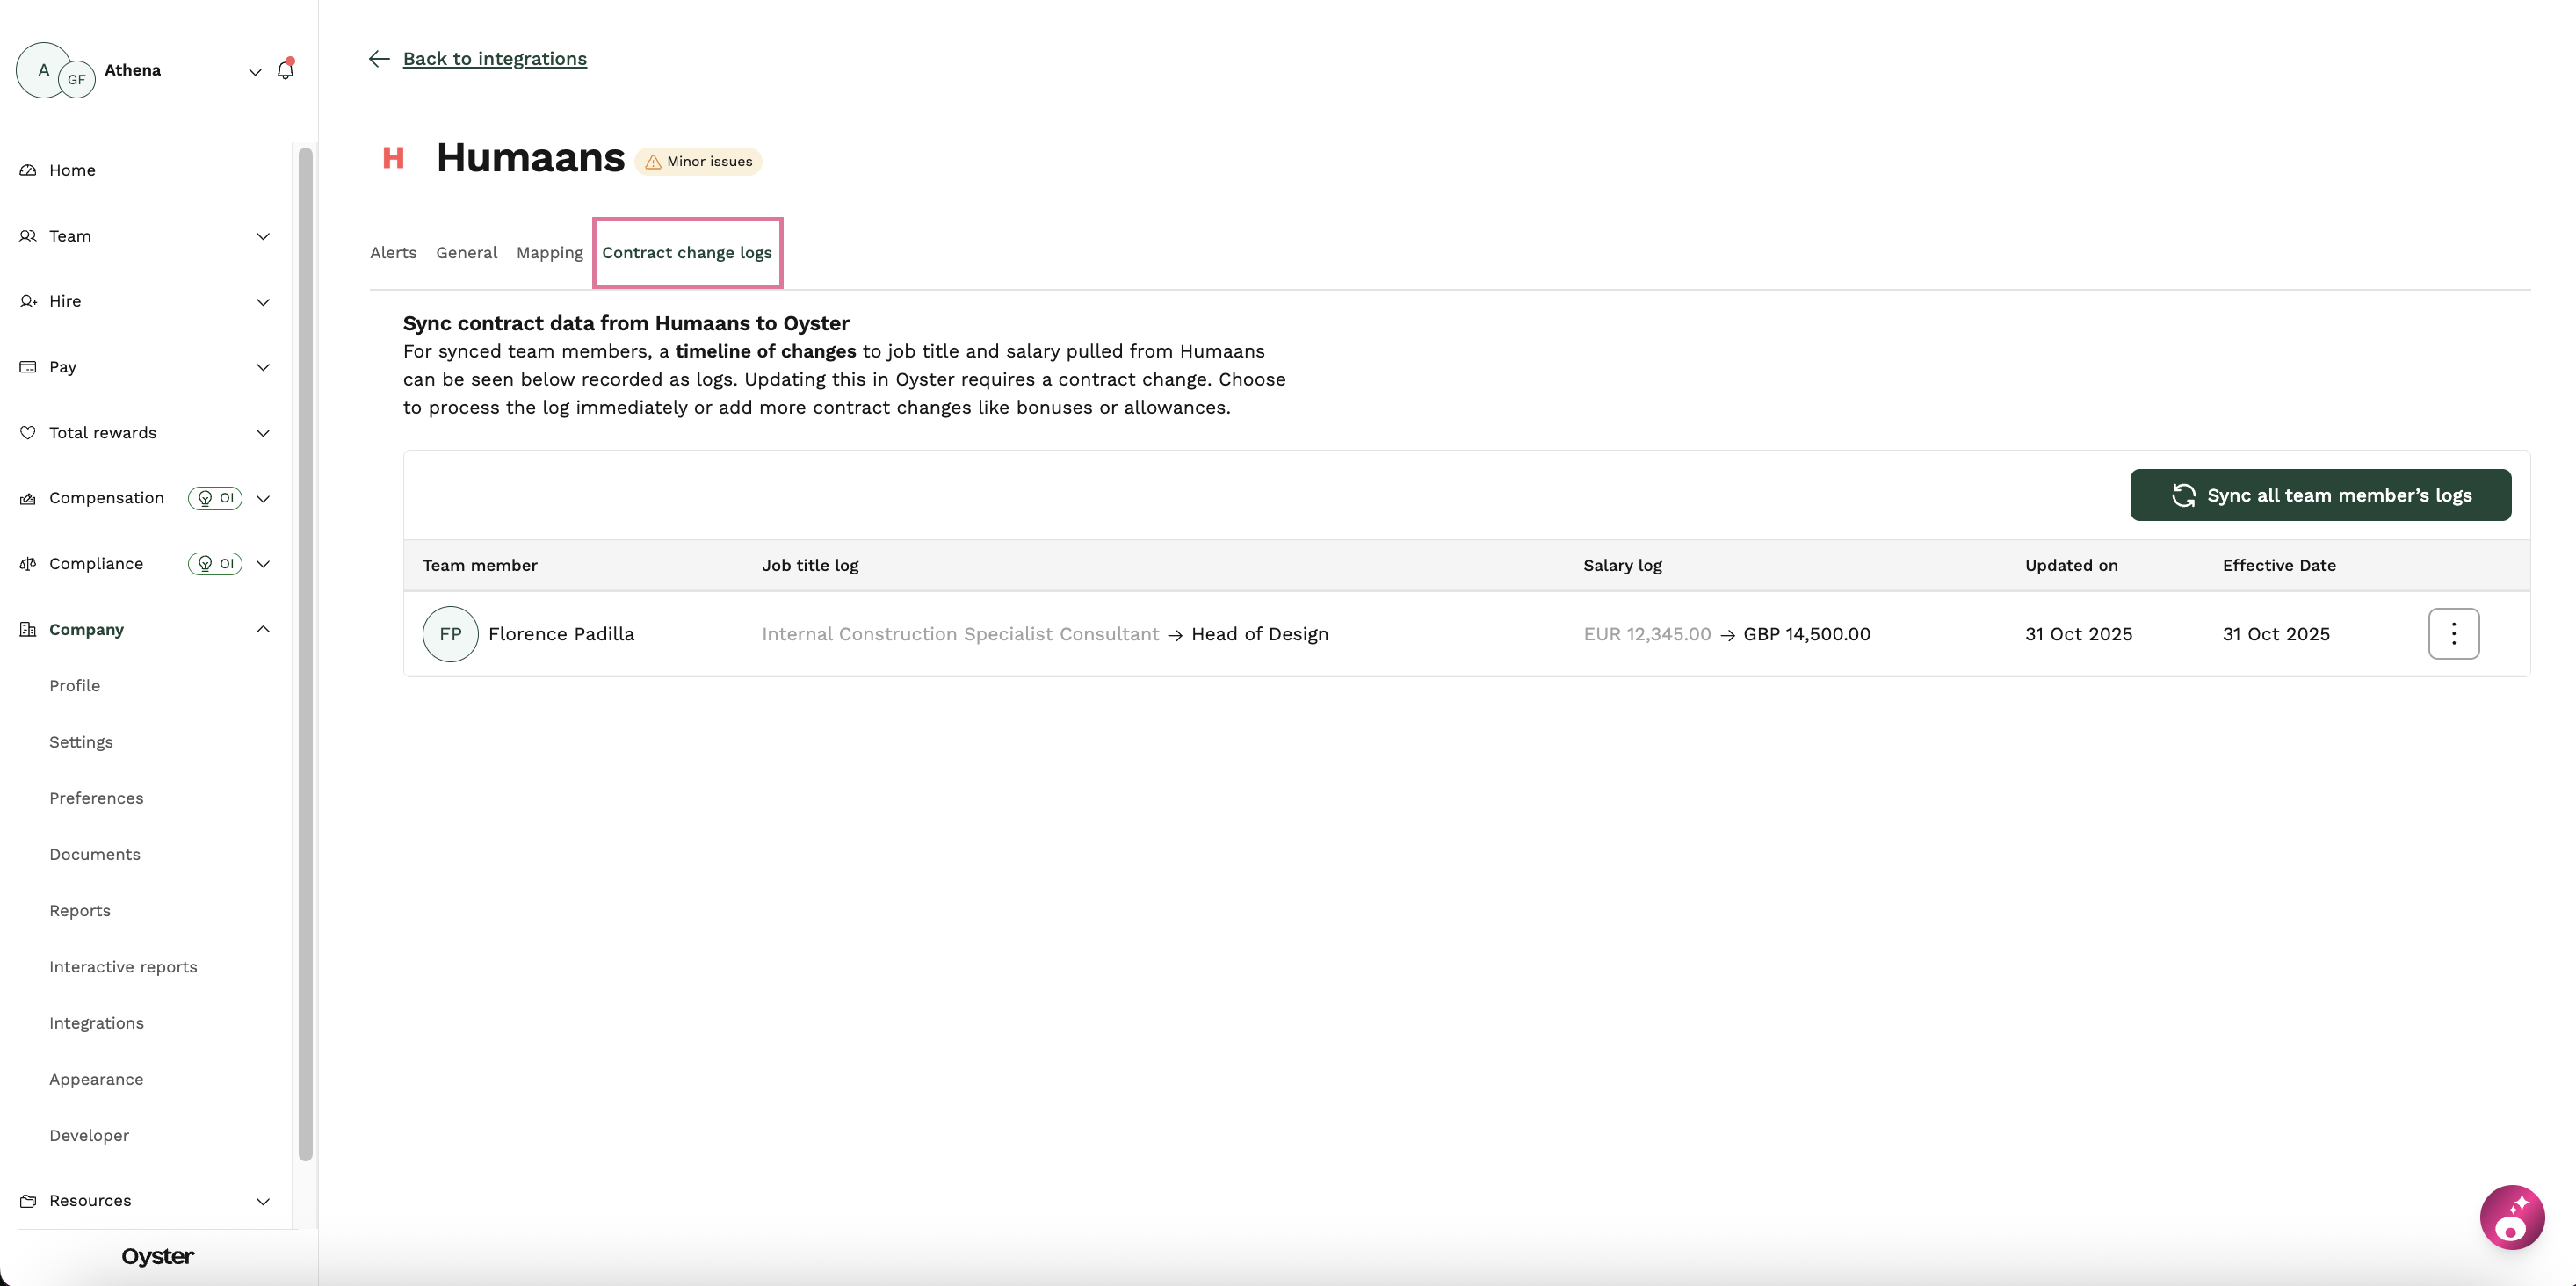Click the Humaans red H logo
Screen dimensions: 2576x1286
pos(393,158)
